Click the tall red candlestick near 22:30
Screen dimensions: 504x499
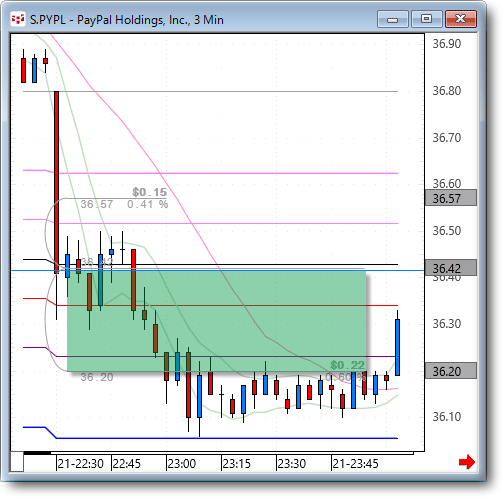(x=57, y=182)
